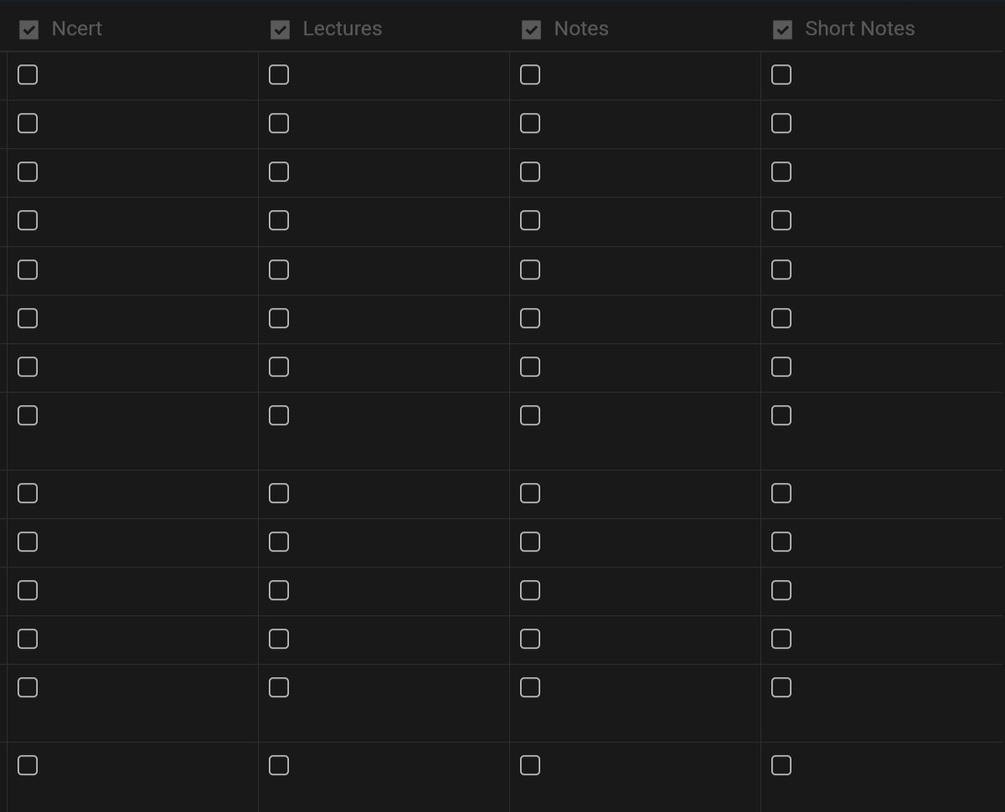Open the Short Notes header text menu
The image size is (1005, 812).
tap(859, 29)
